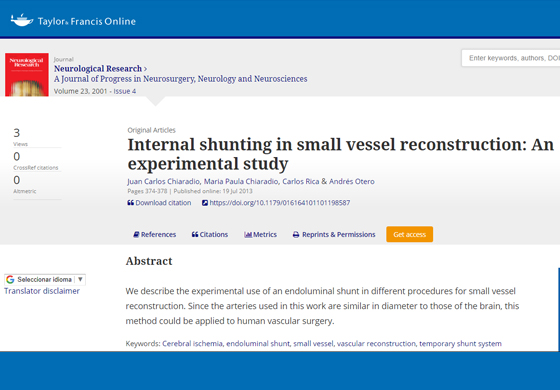This screenshot has height=390, width=560.
Task: Expand the Neurological Research journal chevron
Action: (145, 69)
